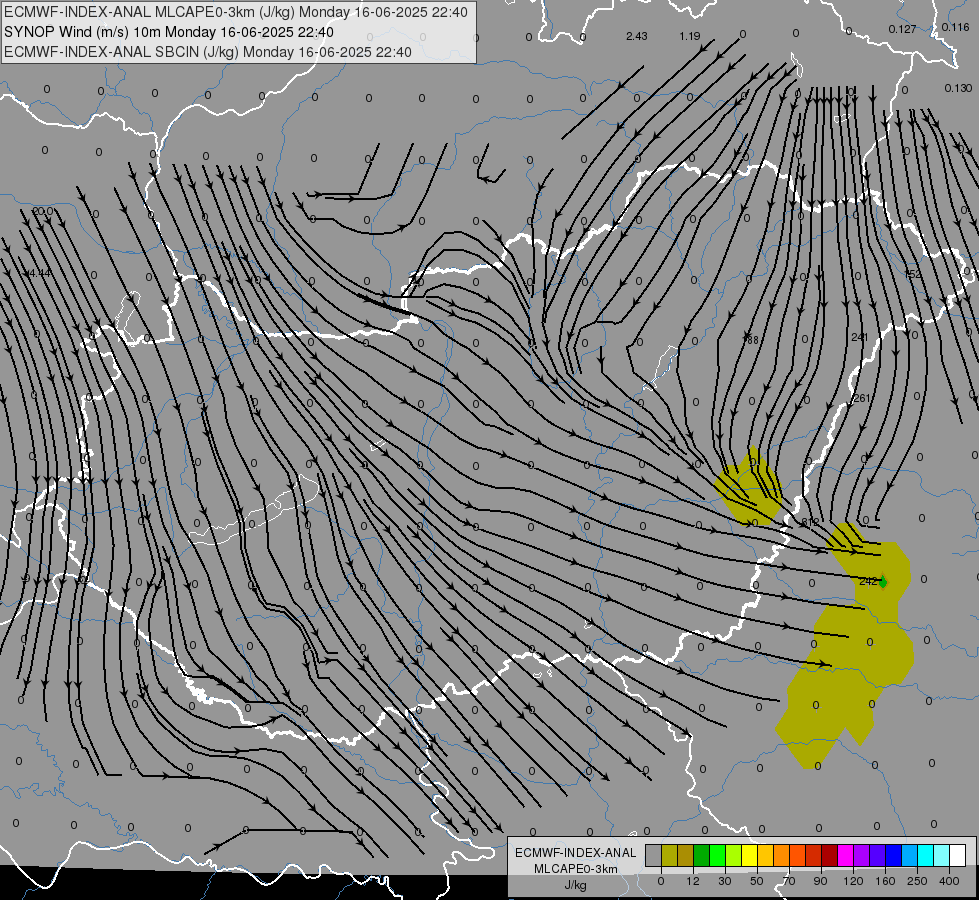Click the cyan legend swatch
The image size is (979, 900).
point(926,855)
